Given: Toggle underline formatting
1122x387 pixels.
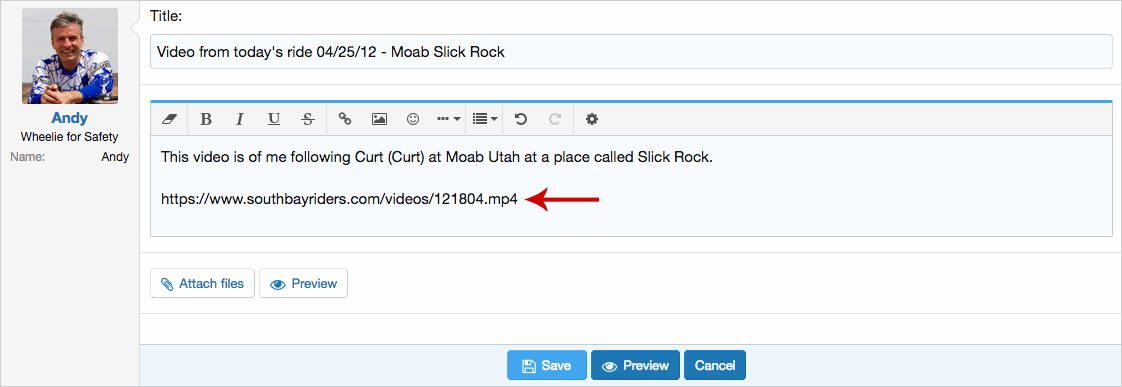Looking at the screenshot, I should [273, 119].
